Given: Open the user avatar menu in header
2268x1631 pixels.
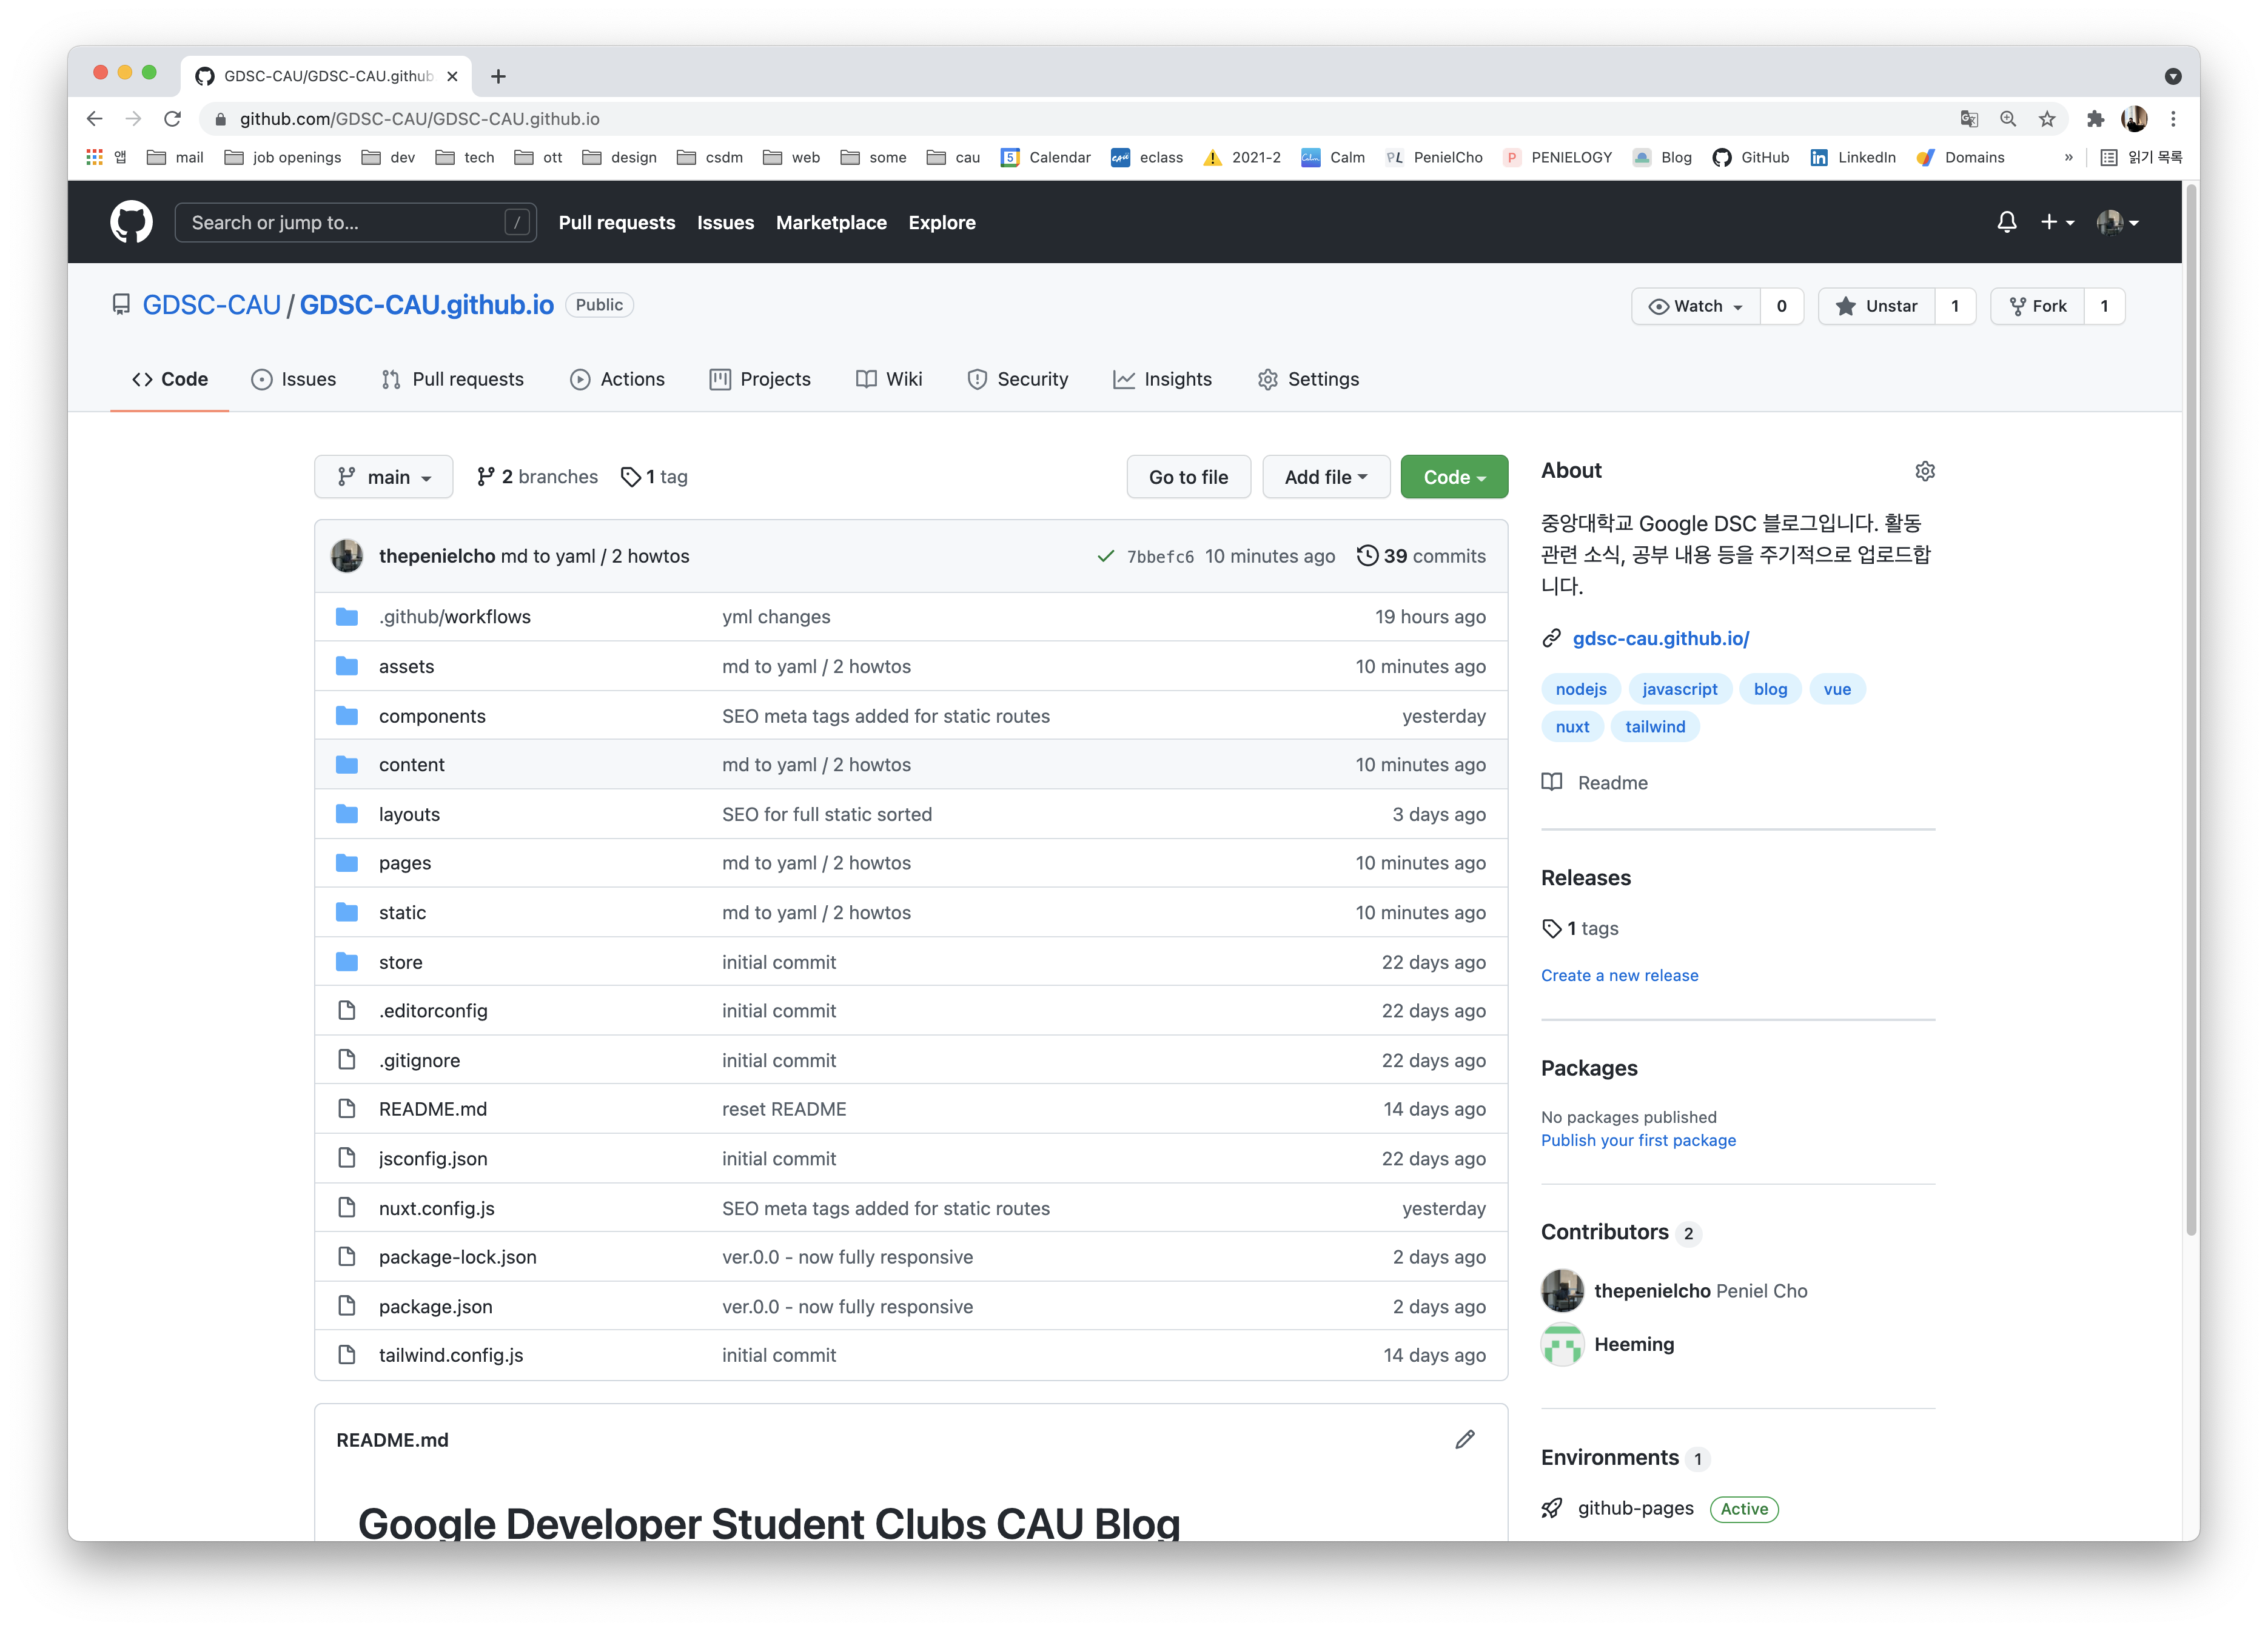Looking at the screenshot, I should (2117, 222).
